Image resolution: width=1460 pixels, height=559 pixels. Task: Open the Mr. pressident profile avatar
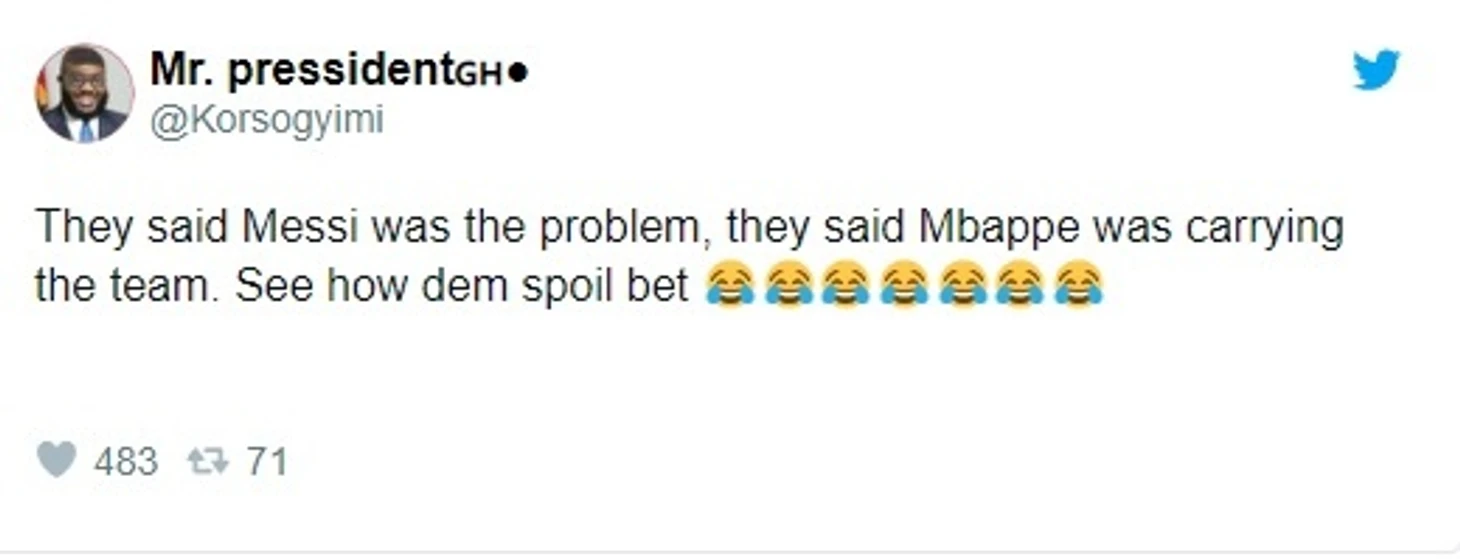(84, 93)
